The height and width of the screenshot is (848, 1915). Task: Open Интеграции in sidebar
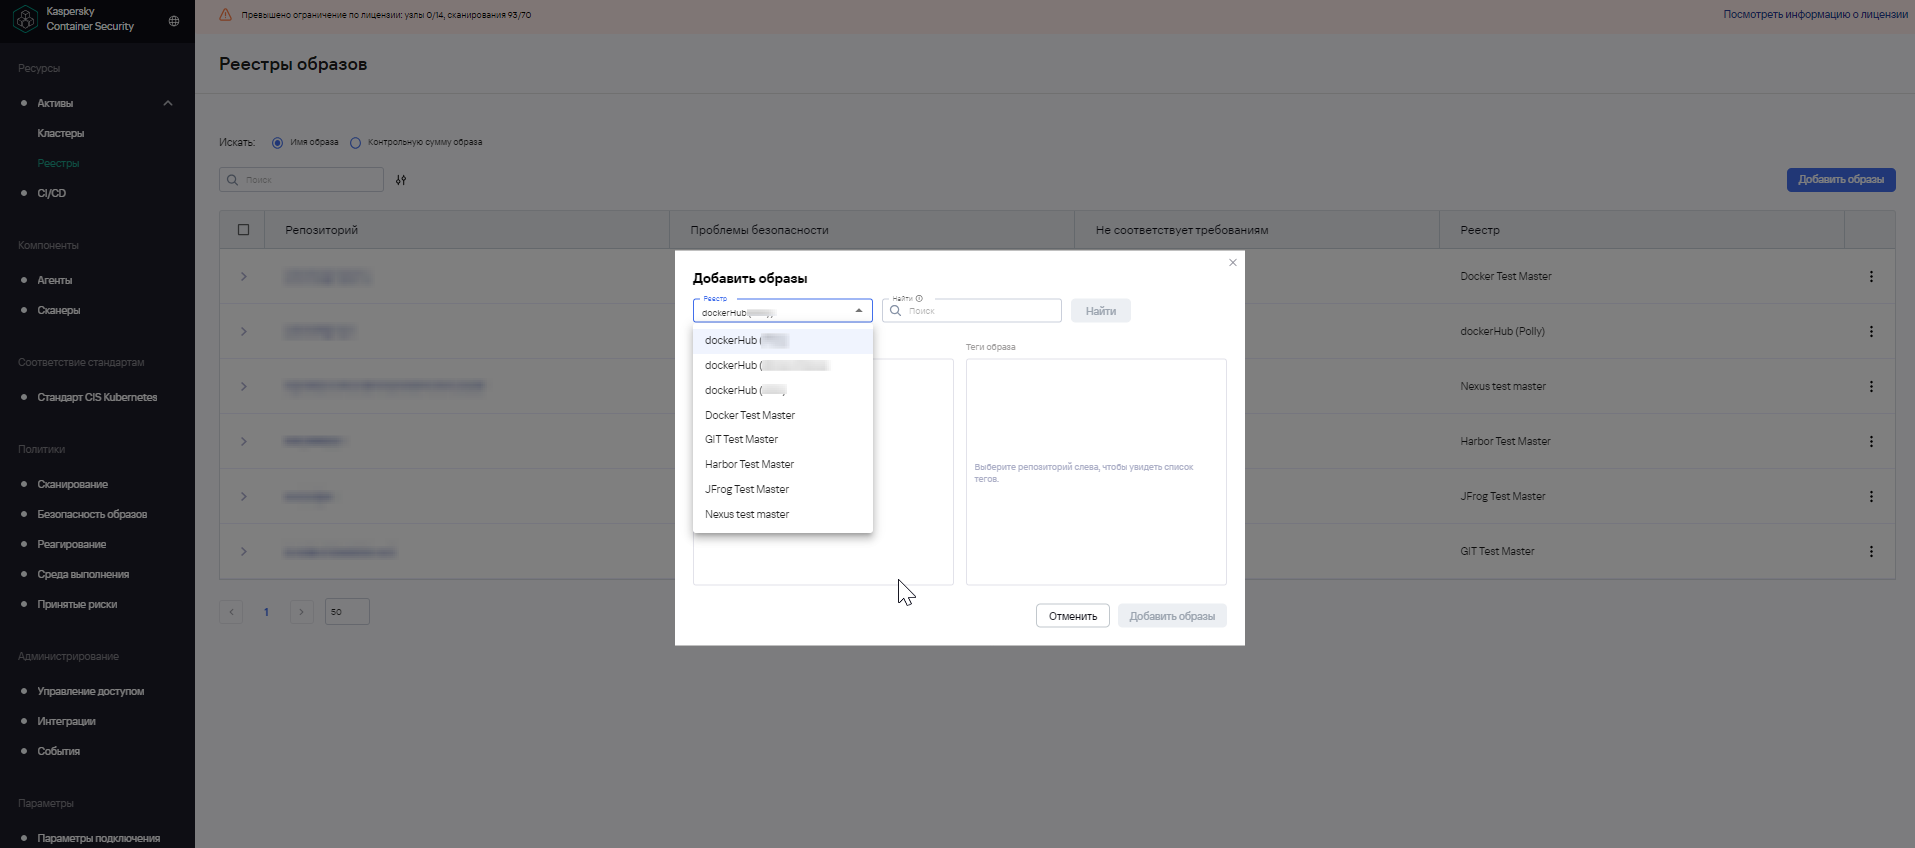click(x=67, y=721)
